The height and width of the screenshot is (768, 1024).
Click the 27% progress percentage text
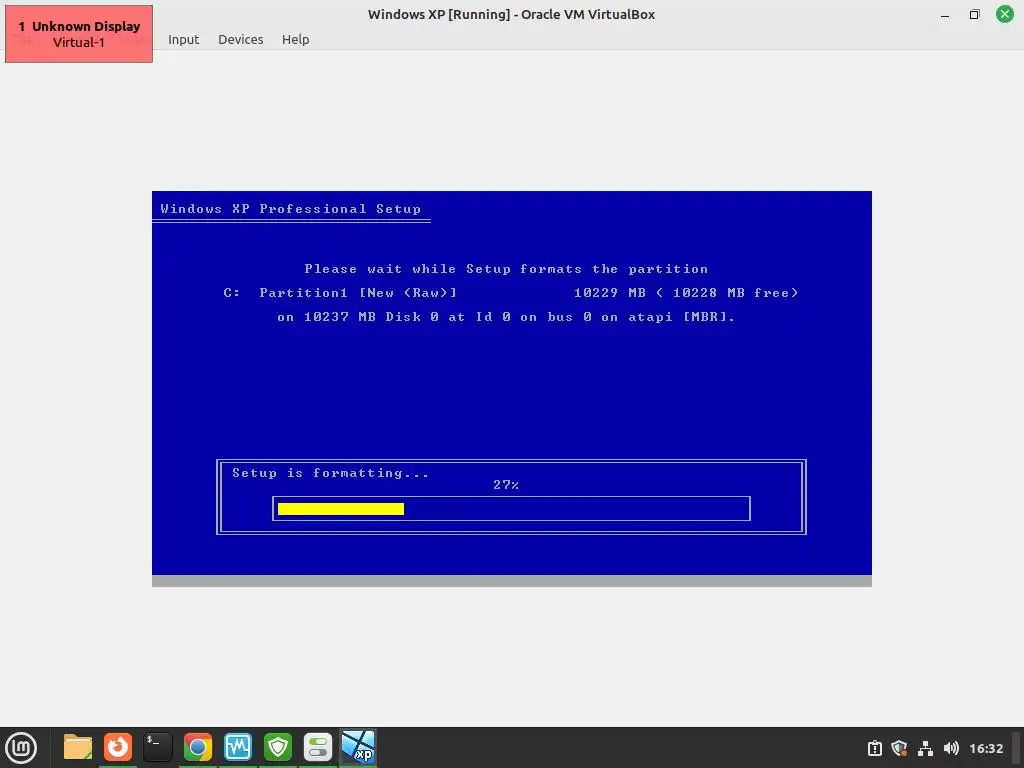tap(506, 485)
